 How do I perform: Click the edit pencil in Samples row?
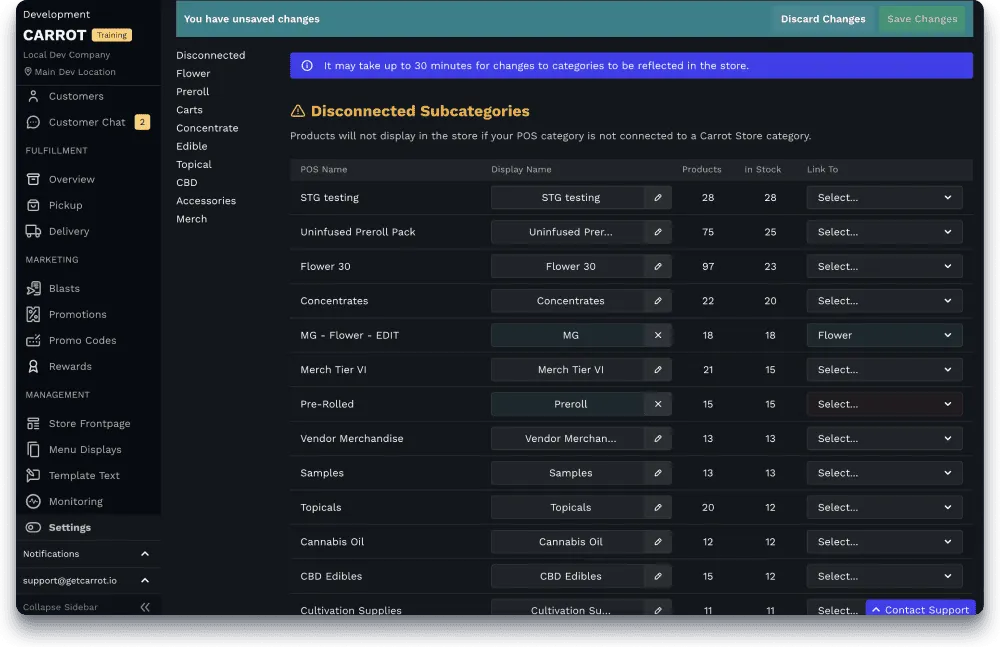pos(658,473)
